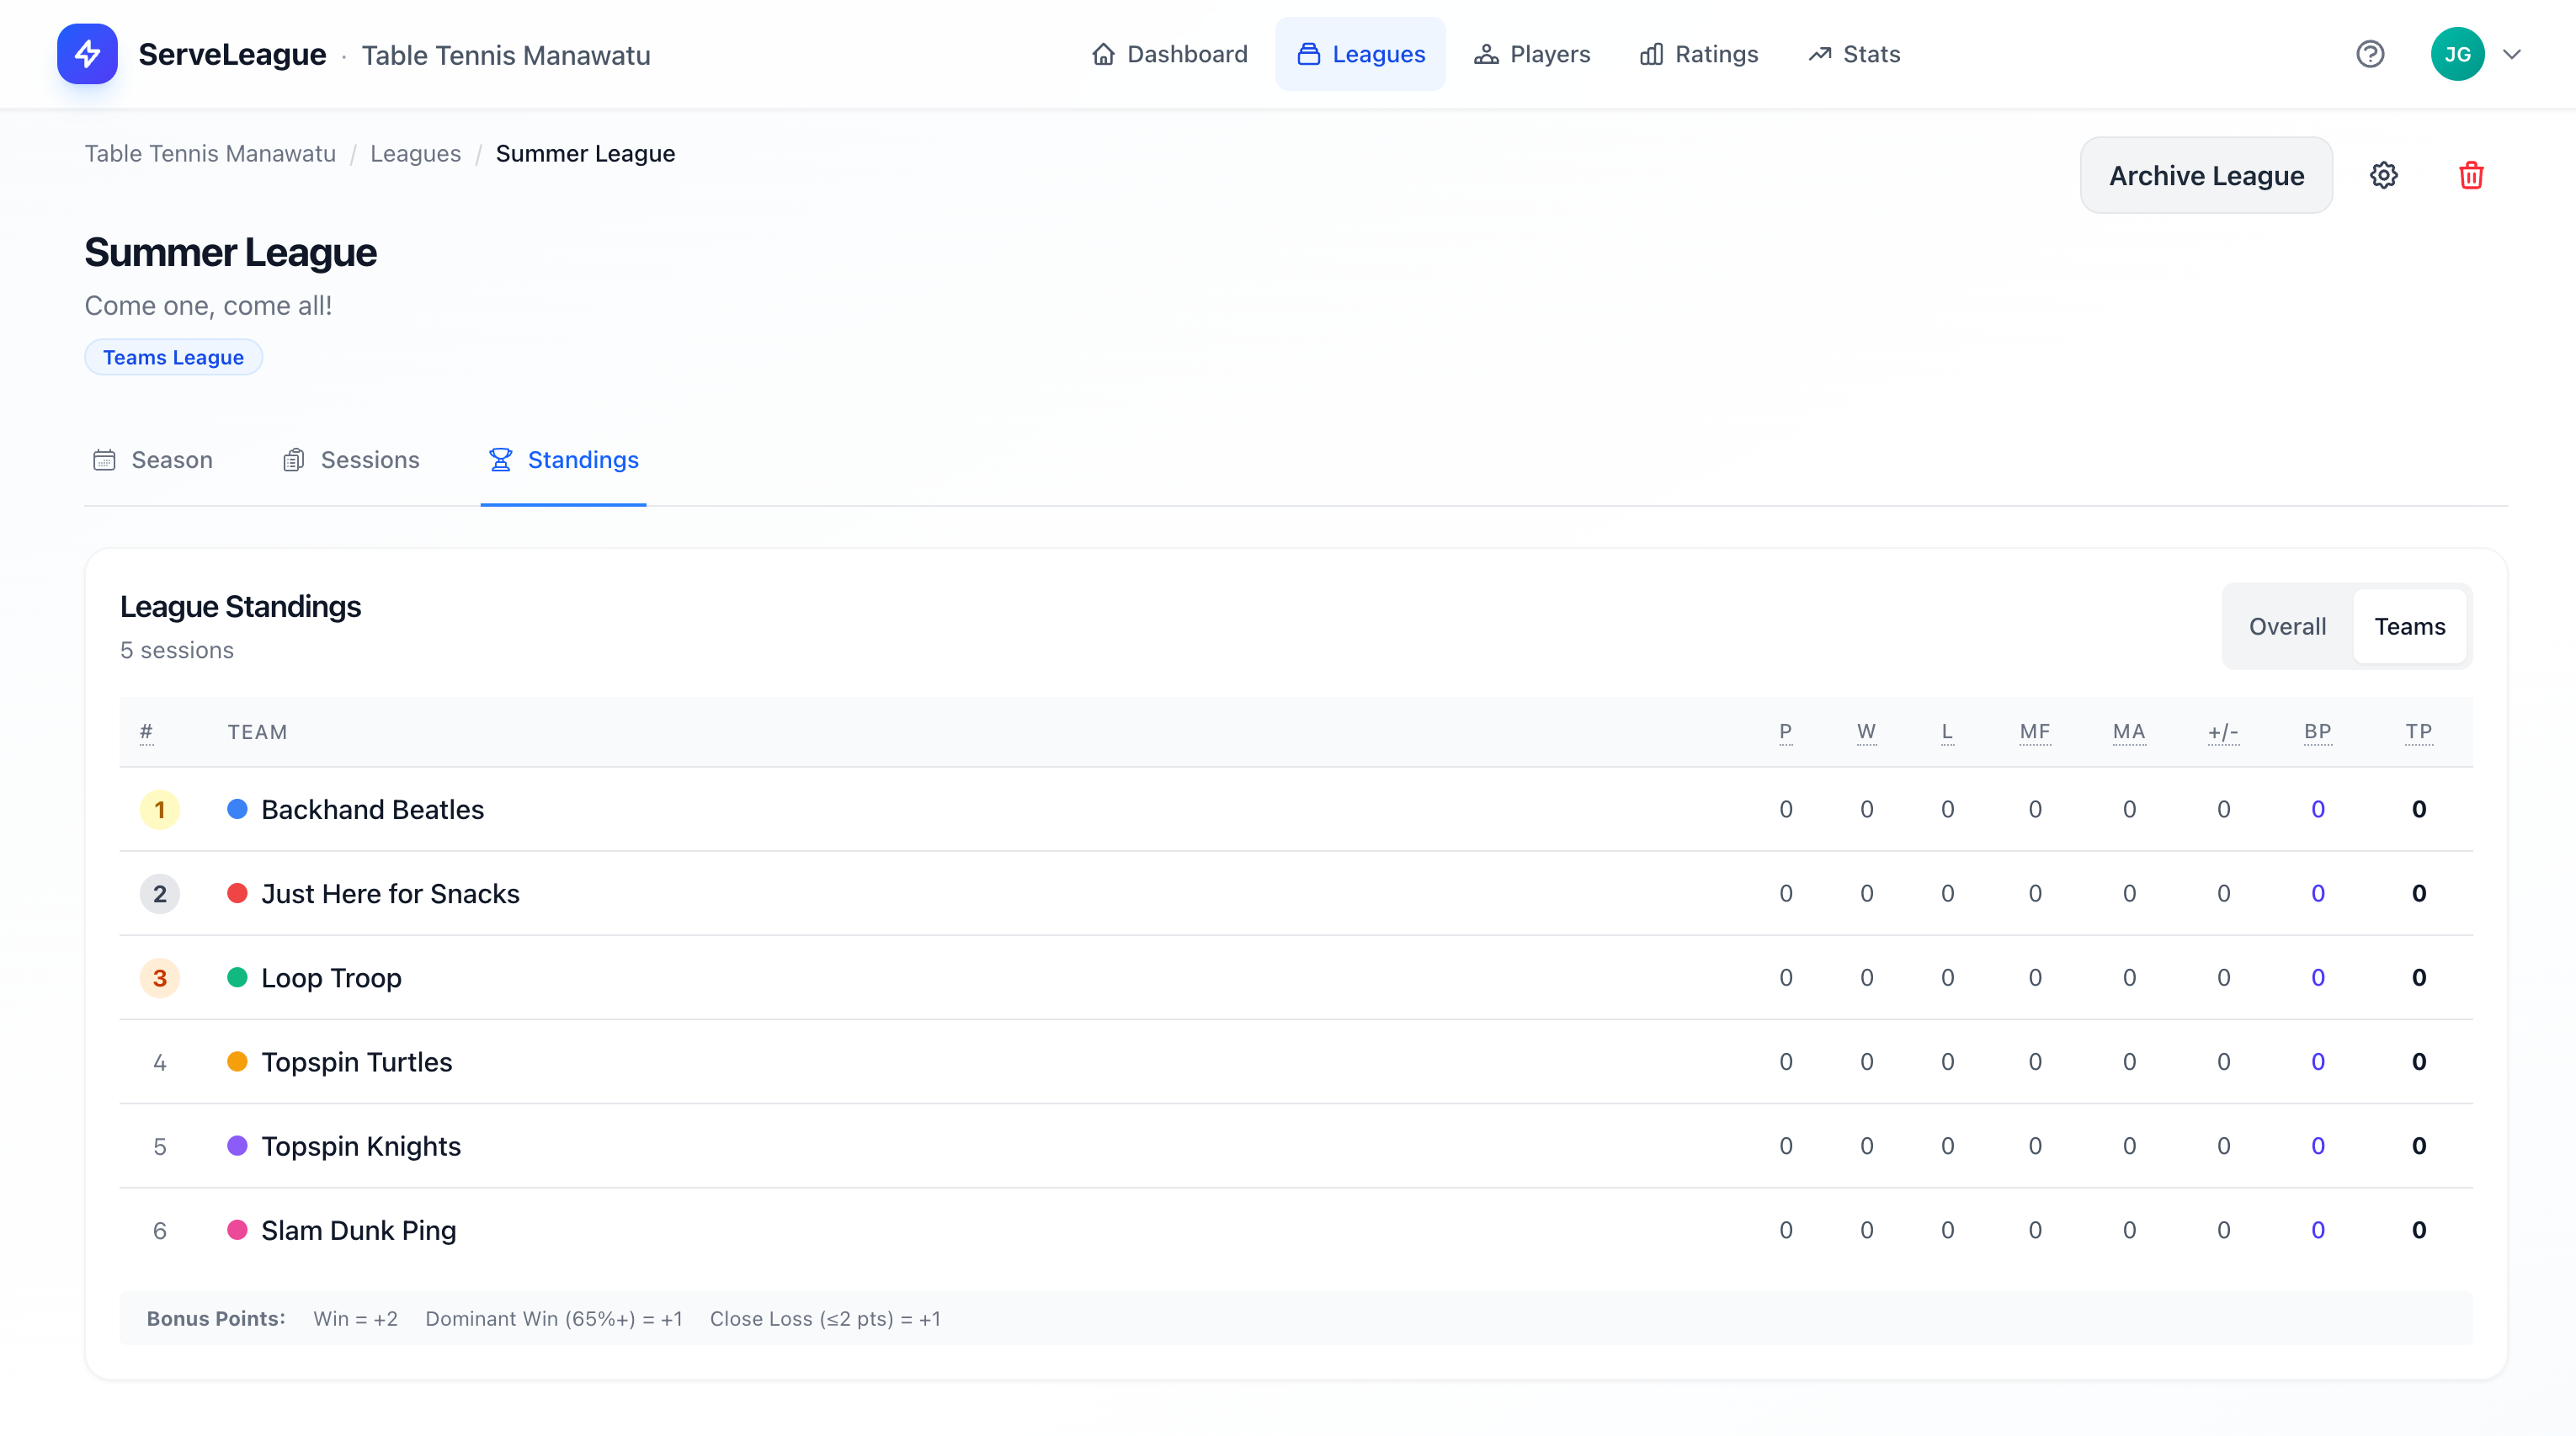Click the ServeLeague lightning bolt logo
This screenshot has height=1436, width=2576.
point(87,54)
